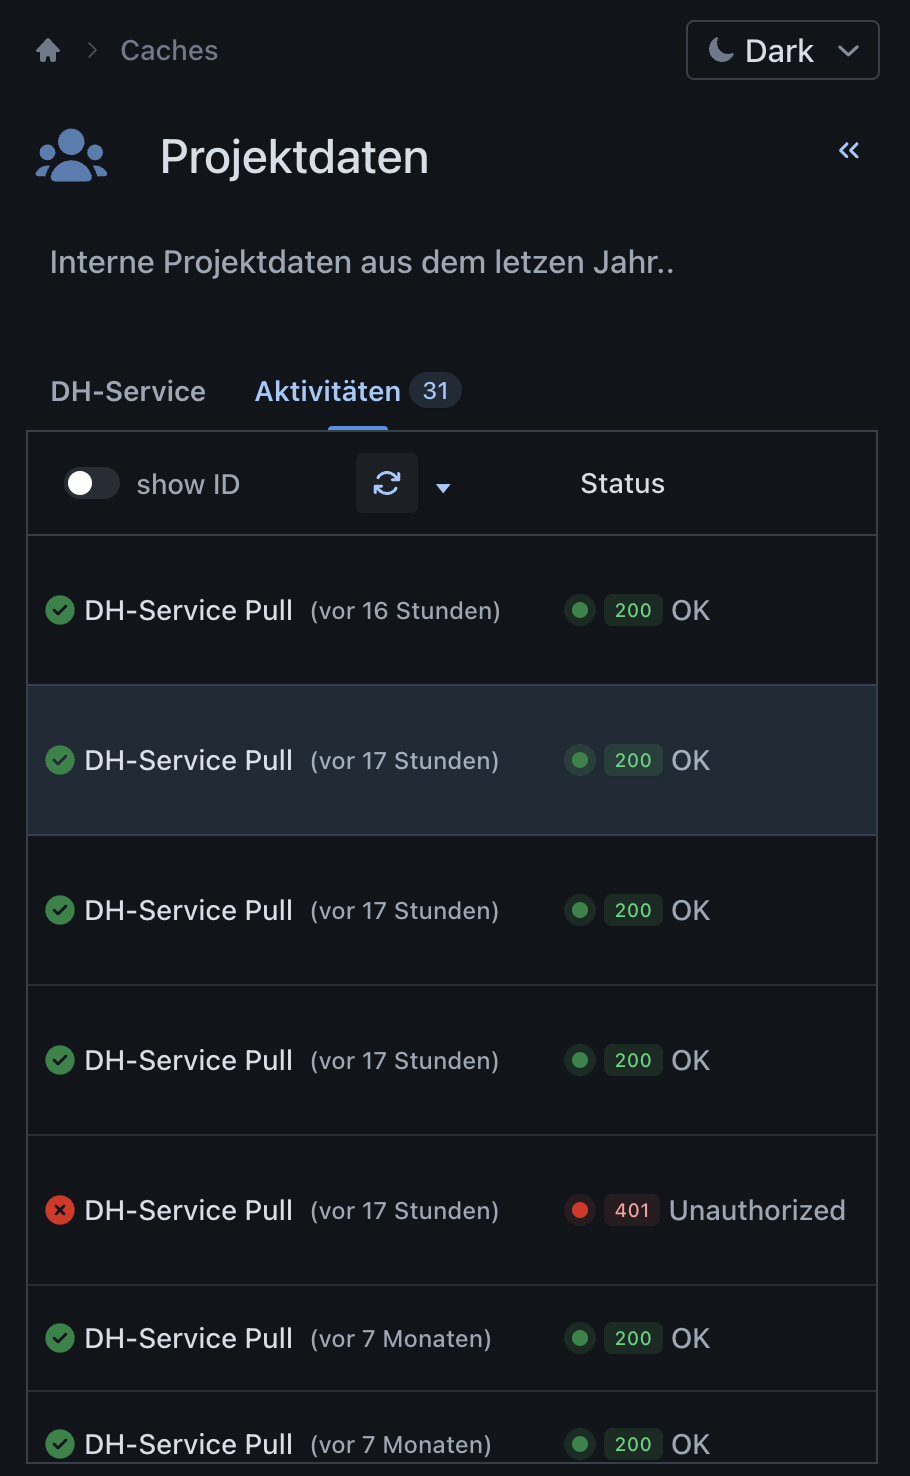The image size is (910, 1476).
Task: Click the 200 badge in first row
Action: tap(633, 610)
